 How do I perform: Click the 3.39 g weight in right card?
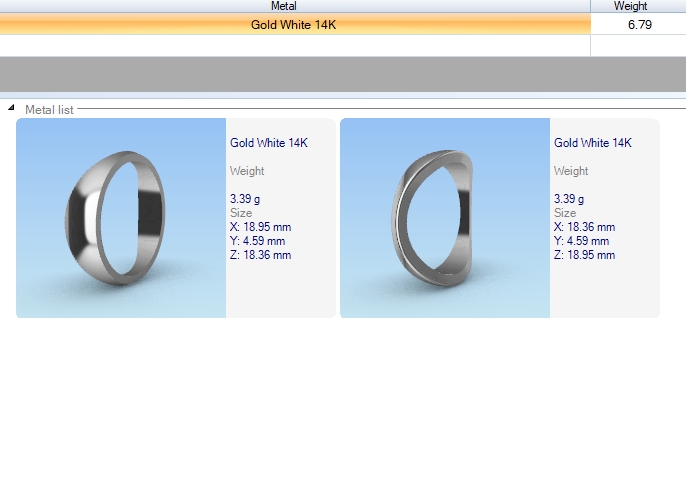coord(571,199)
